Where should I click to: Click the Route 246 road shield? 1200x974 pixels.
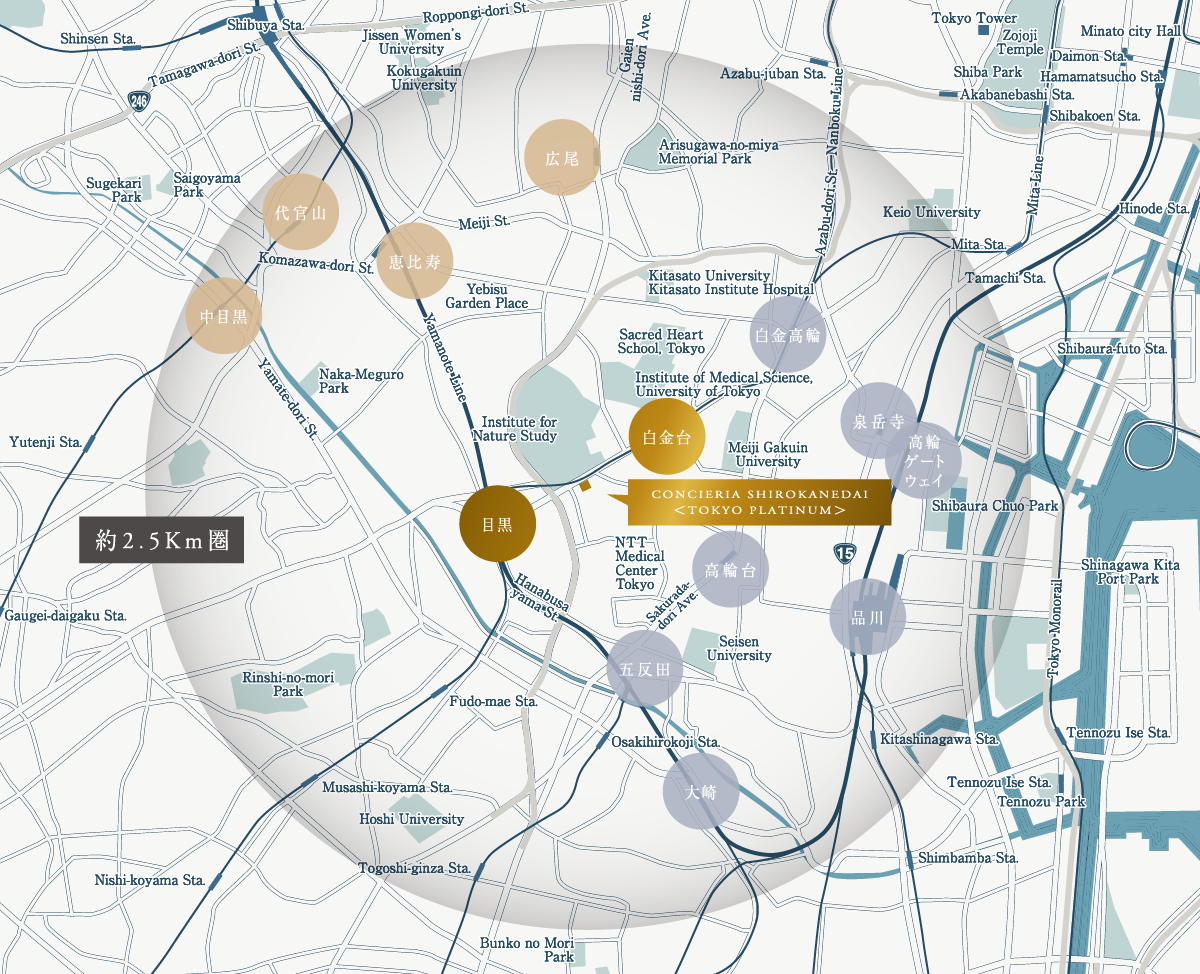(x=139, y=100)
